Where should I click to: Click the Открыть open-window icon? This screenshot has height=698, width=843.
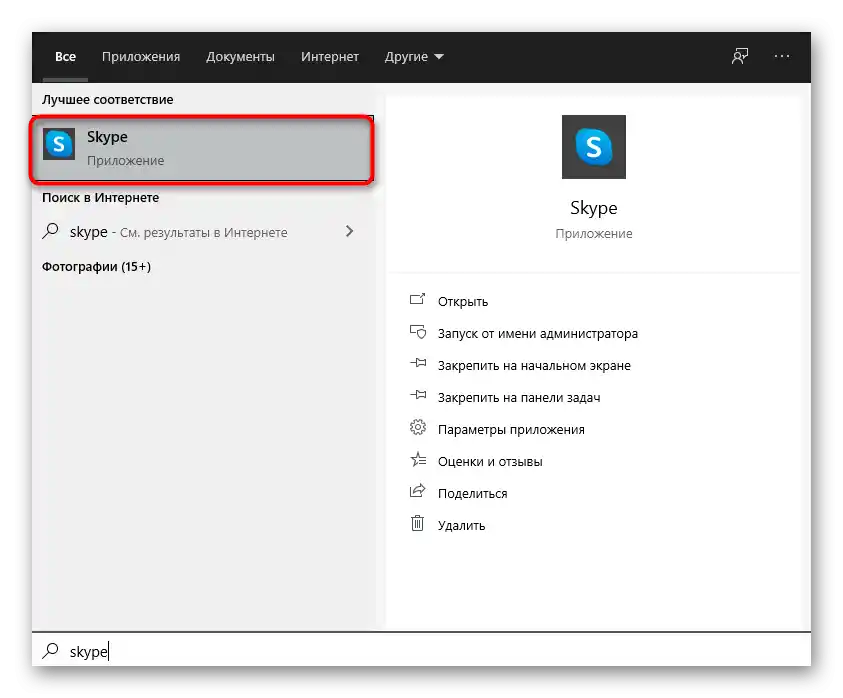418,300
